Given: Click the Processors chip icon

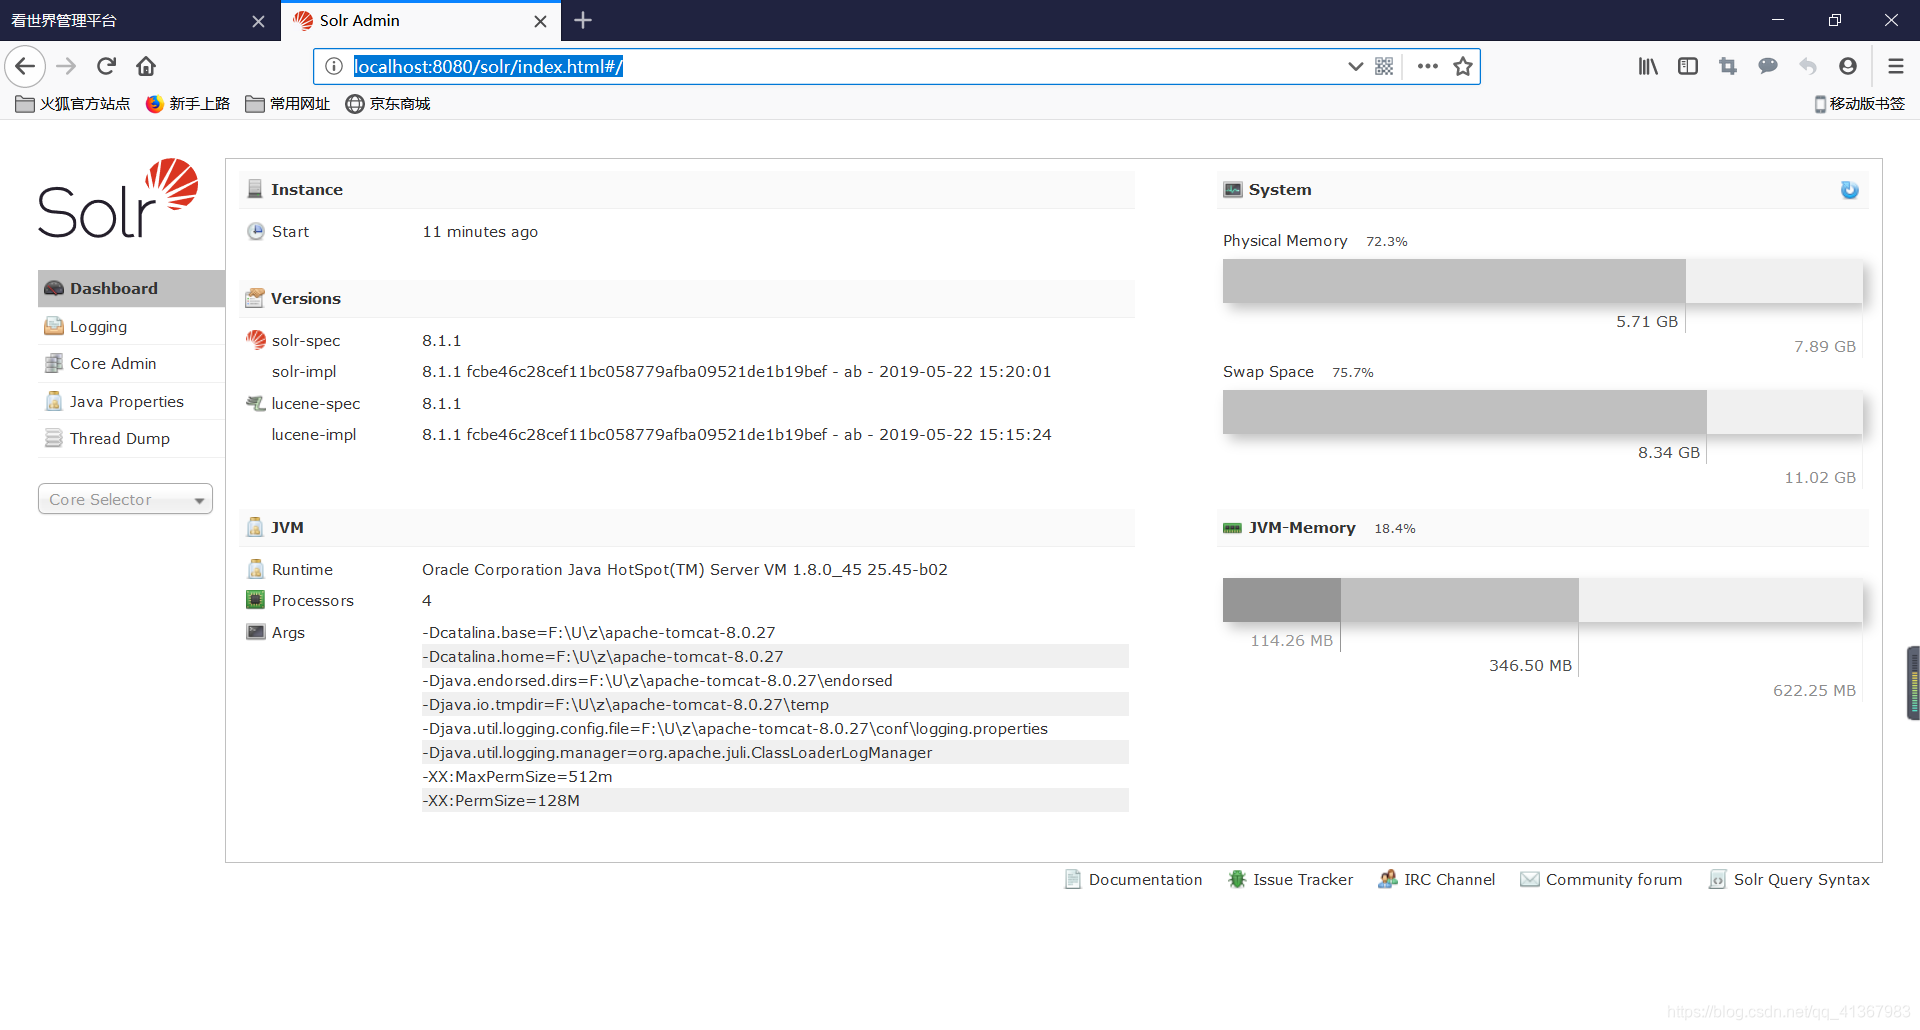Looking at the screenshot, I should (256, 600).
